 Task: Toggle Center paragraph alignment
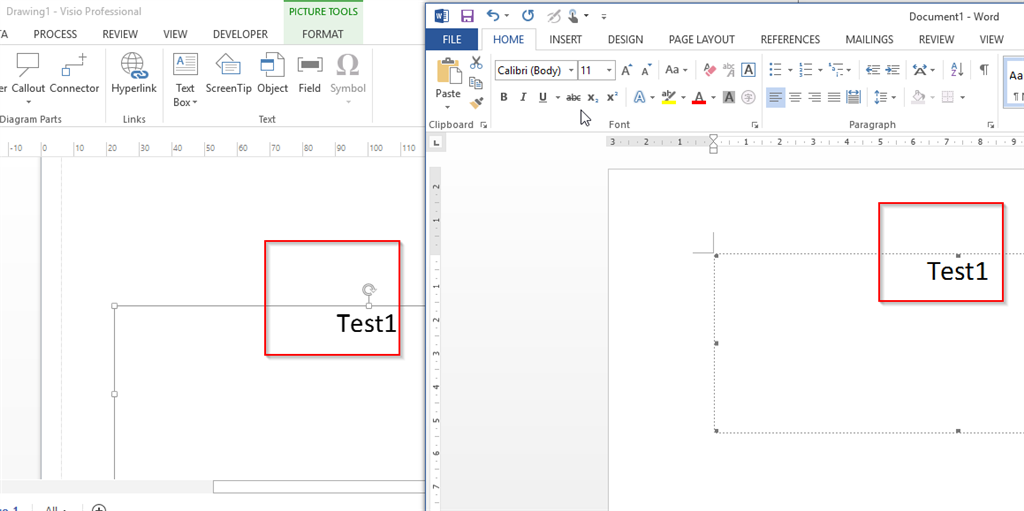click(x=795, y=97)
